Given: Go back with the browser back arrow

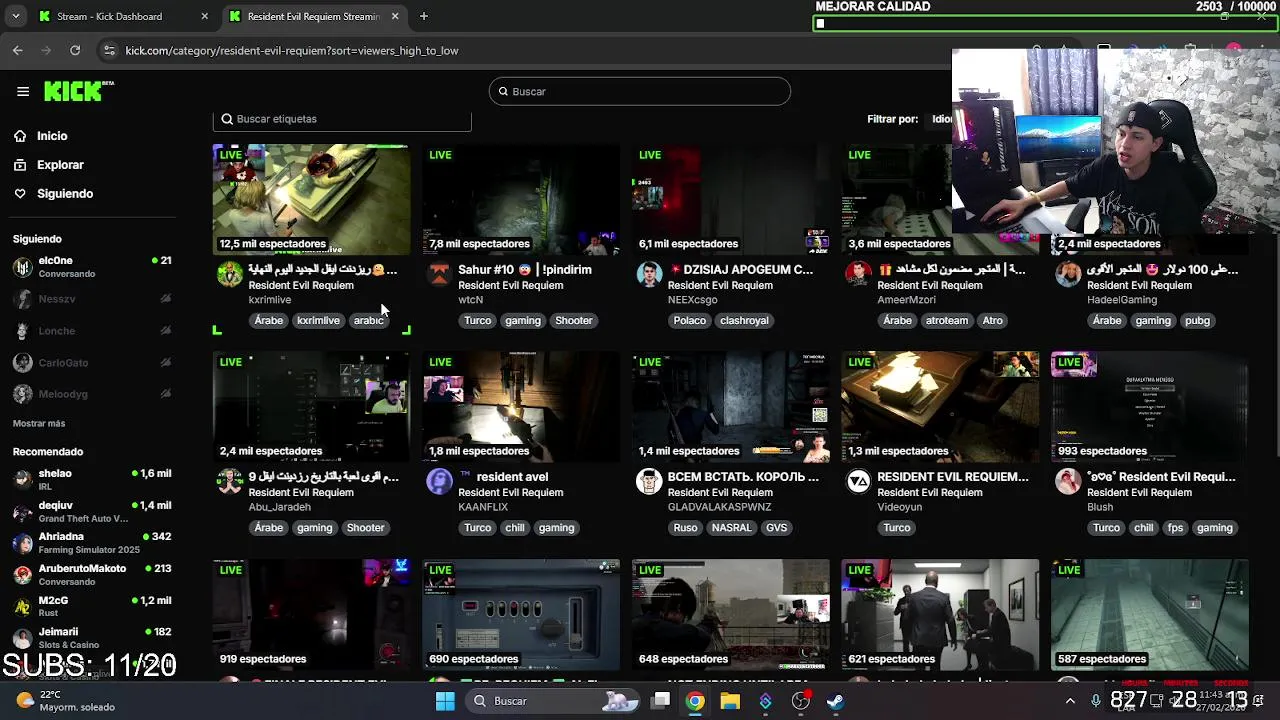Looking at the screenshot, I should (18, 50).
